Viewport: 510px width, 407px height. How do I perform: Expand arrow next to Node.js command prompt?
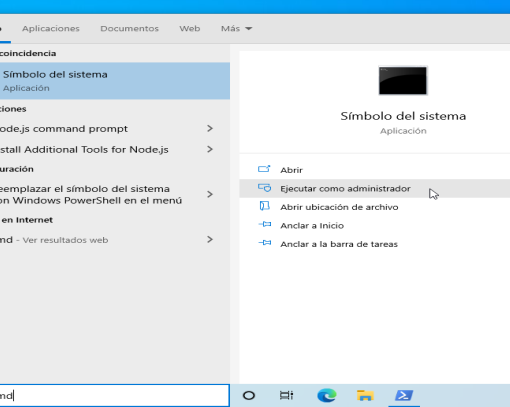(x=210, y=128)
